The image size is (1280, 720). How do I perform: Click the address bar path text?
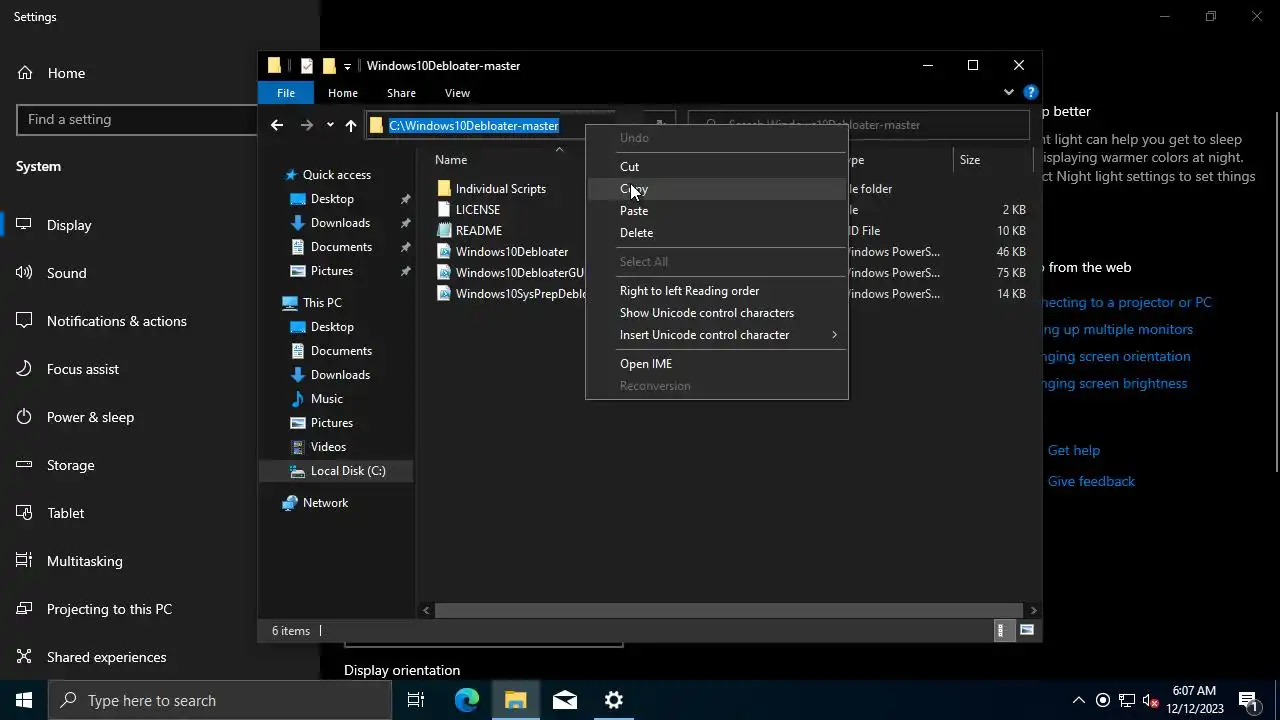click(474, 125)
